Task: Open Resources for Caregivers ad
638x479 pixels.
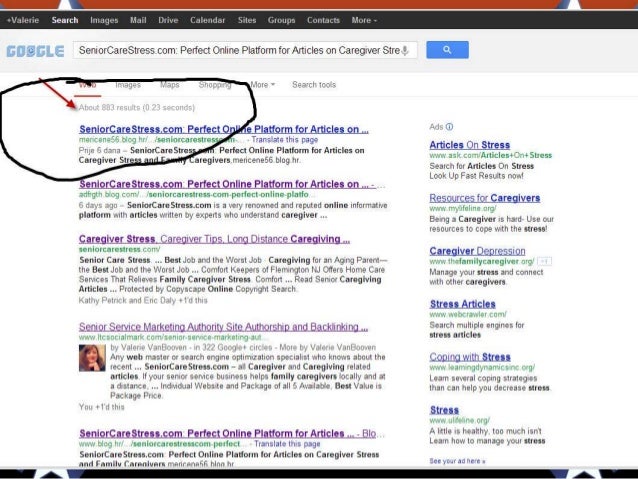Action: pos(485,198)
